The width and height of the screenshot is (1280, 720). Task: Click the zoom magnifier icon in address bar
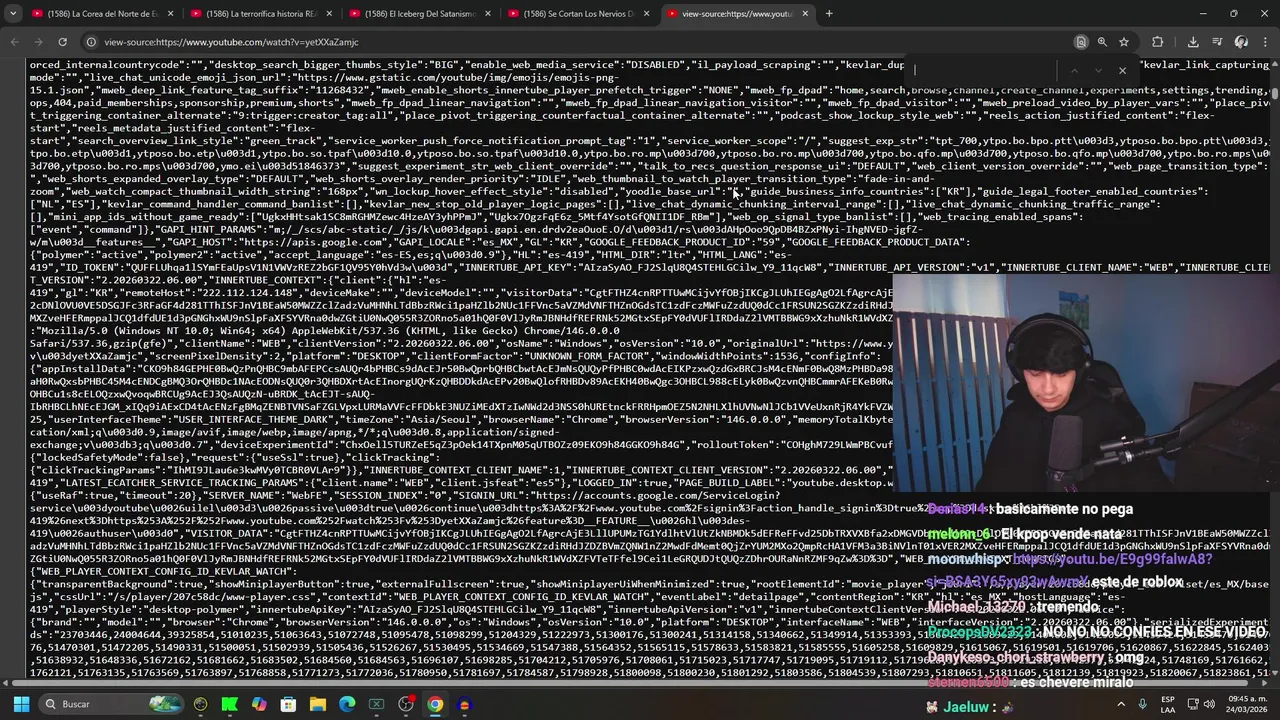1102,42
